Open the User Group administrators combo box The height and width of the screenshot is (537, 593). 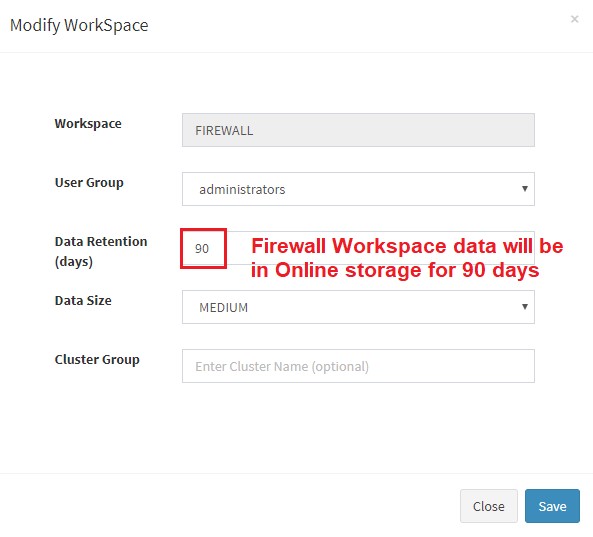point(358,189)
